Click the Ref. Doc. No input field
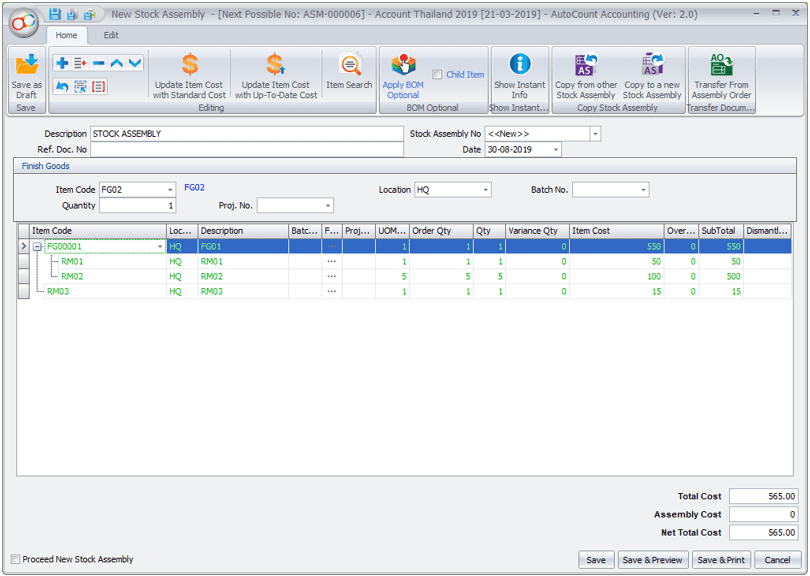This screenshot has height=576, width=810. (x=246, y=150)
